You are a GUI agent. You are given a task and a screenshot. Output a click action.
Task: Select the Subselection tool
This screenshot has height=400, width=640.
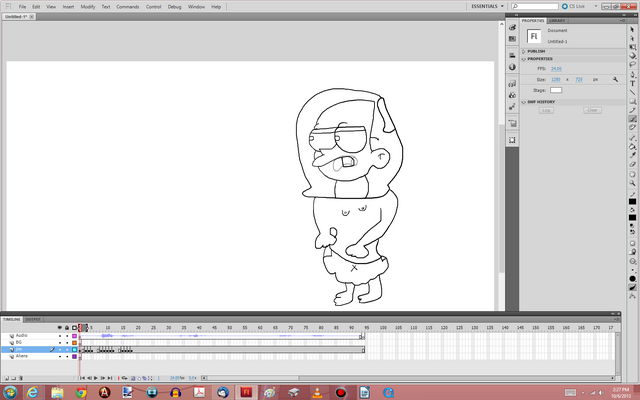coord(633,38)
